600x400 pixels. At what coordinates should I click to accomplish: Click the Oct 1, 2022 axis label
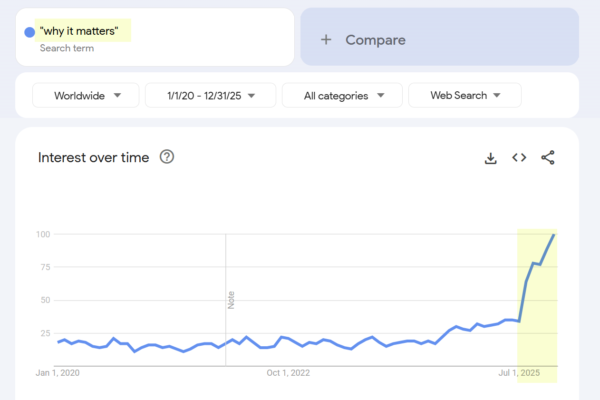pos(288,373)
